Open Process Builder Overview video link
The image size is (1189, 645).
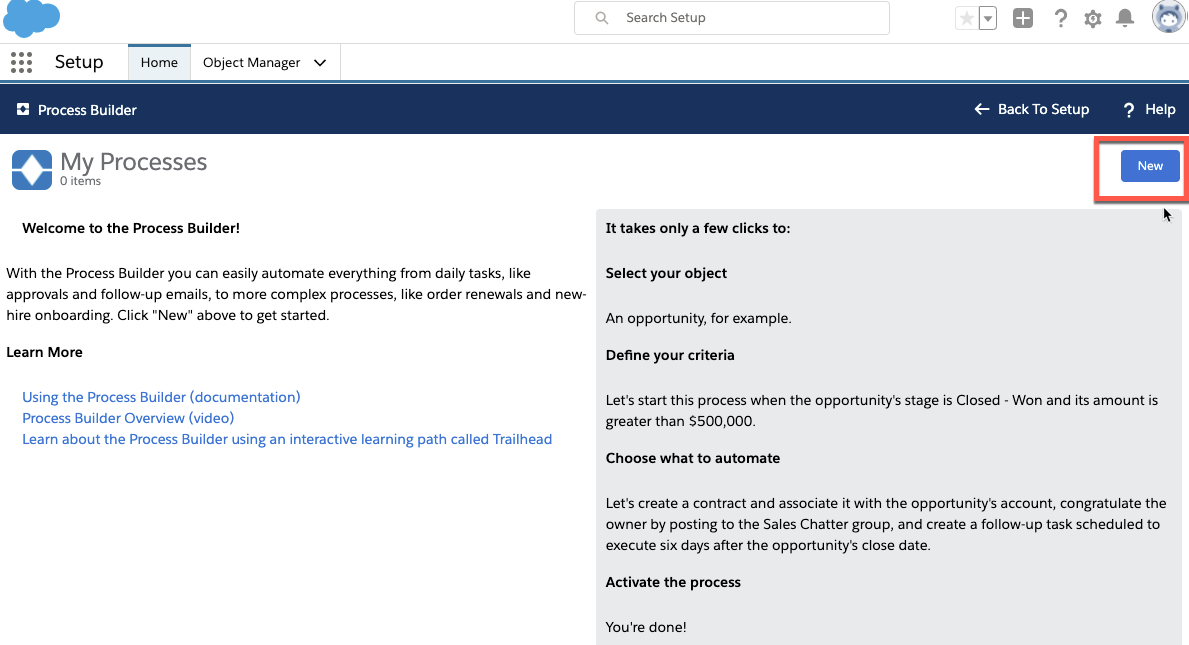click(128, 418)
